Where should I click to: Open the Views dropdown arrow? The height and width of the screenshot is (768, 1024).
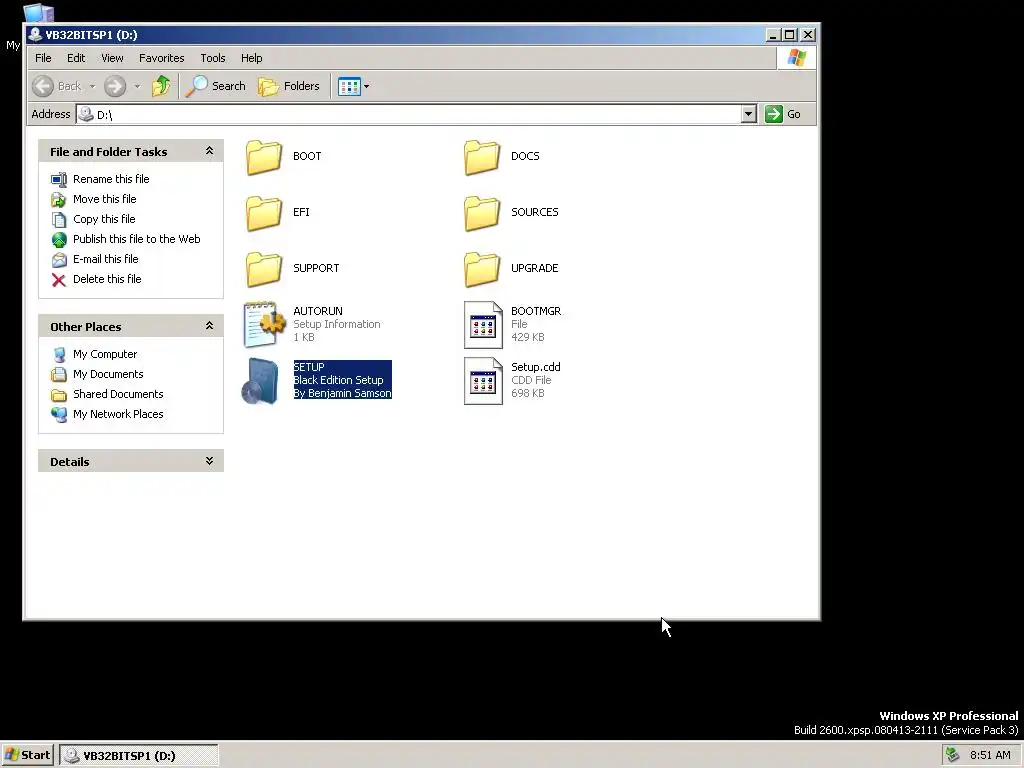tap(366, 86)
